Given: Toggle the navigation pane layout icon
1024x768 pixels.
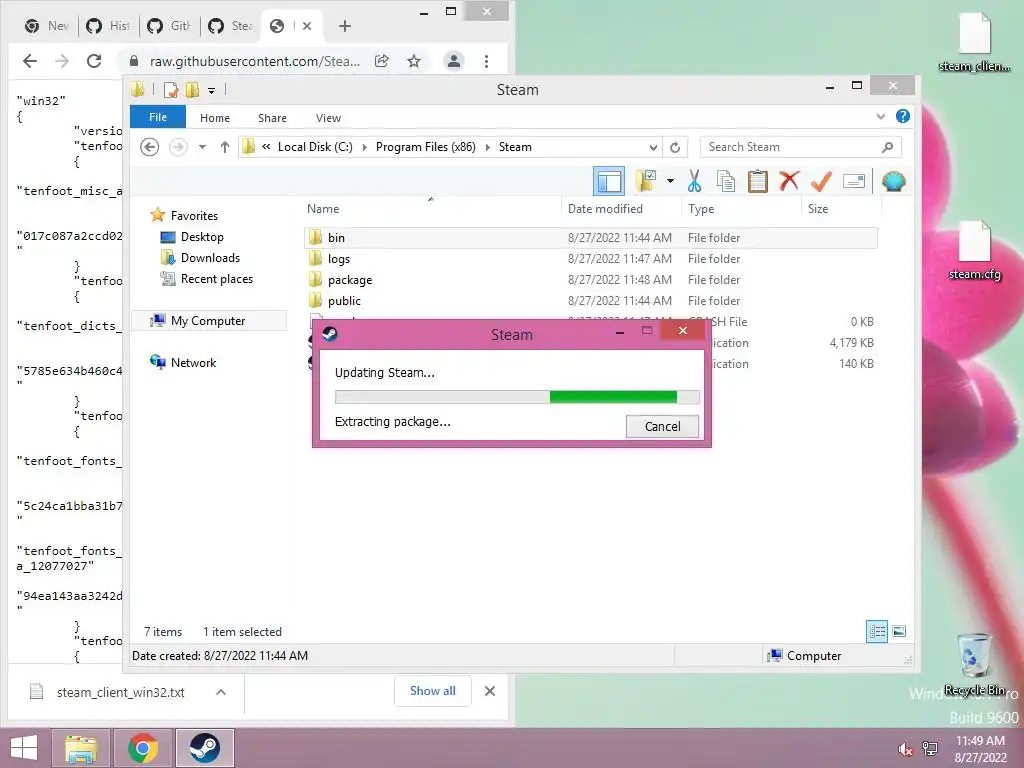Looking at the screenshot, I should tap(609, 181).
